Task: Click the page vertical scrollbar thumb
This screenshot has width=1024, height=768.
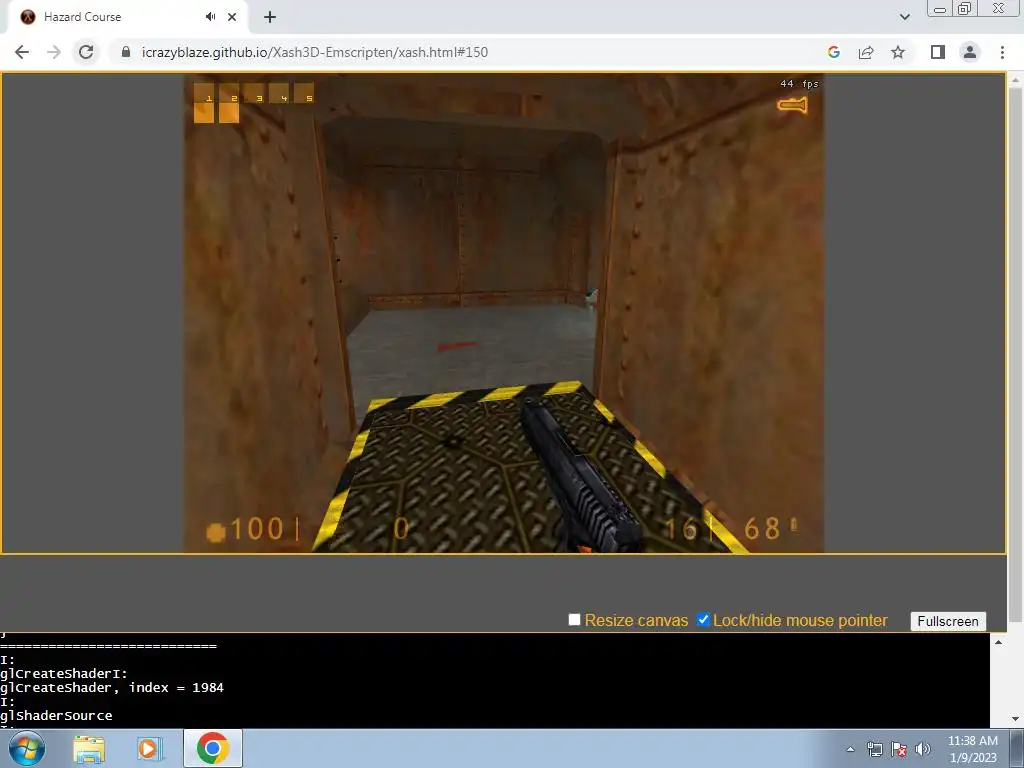Action: (x=1015, y=353)
